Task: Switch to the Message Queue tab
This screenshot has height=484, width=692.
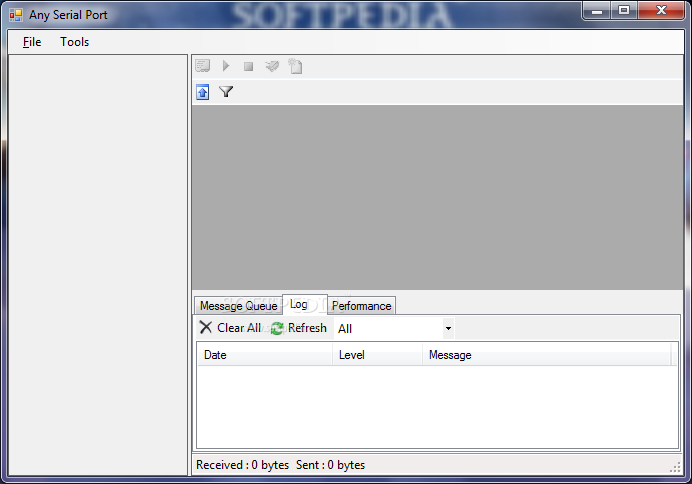Action: click(238, 305)
